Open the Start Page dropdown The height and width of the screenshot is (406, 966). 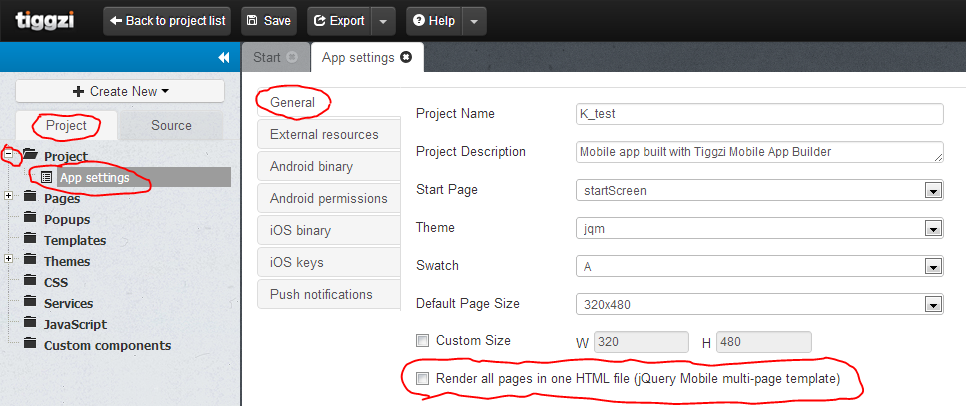(x=934, y=190)
